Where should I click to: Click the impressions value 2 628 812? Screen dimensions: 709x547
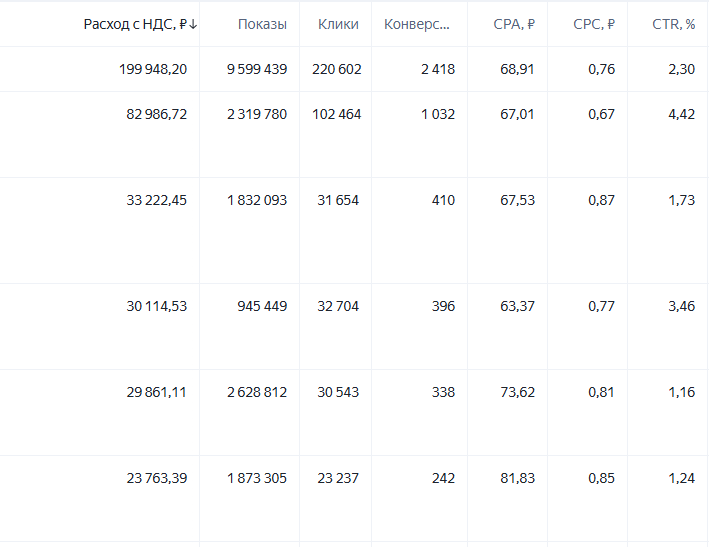click(257, 392)
